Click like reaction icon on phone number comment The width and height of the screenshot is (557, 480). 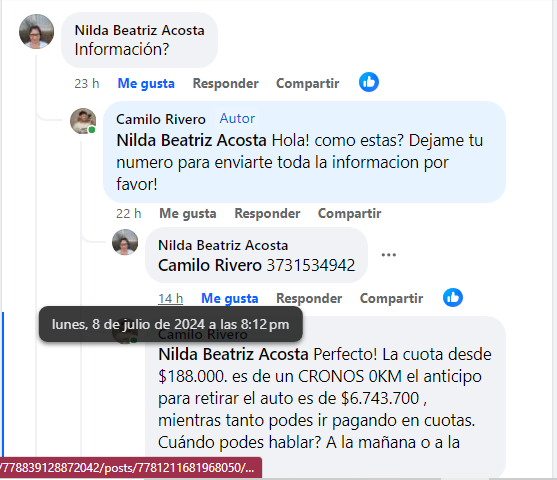click(x=453, y=297)
